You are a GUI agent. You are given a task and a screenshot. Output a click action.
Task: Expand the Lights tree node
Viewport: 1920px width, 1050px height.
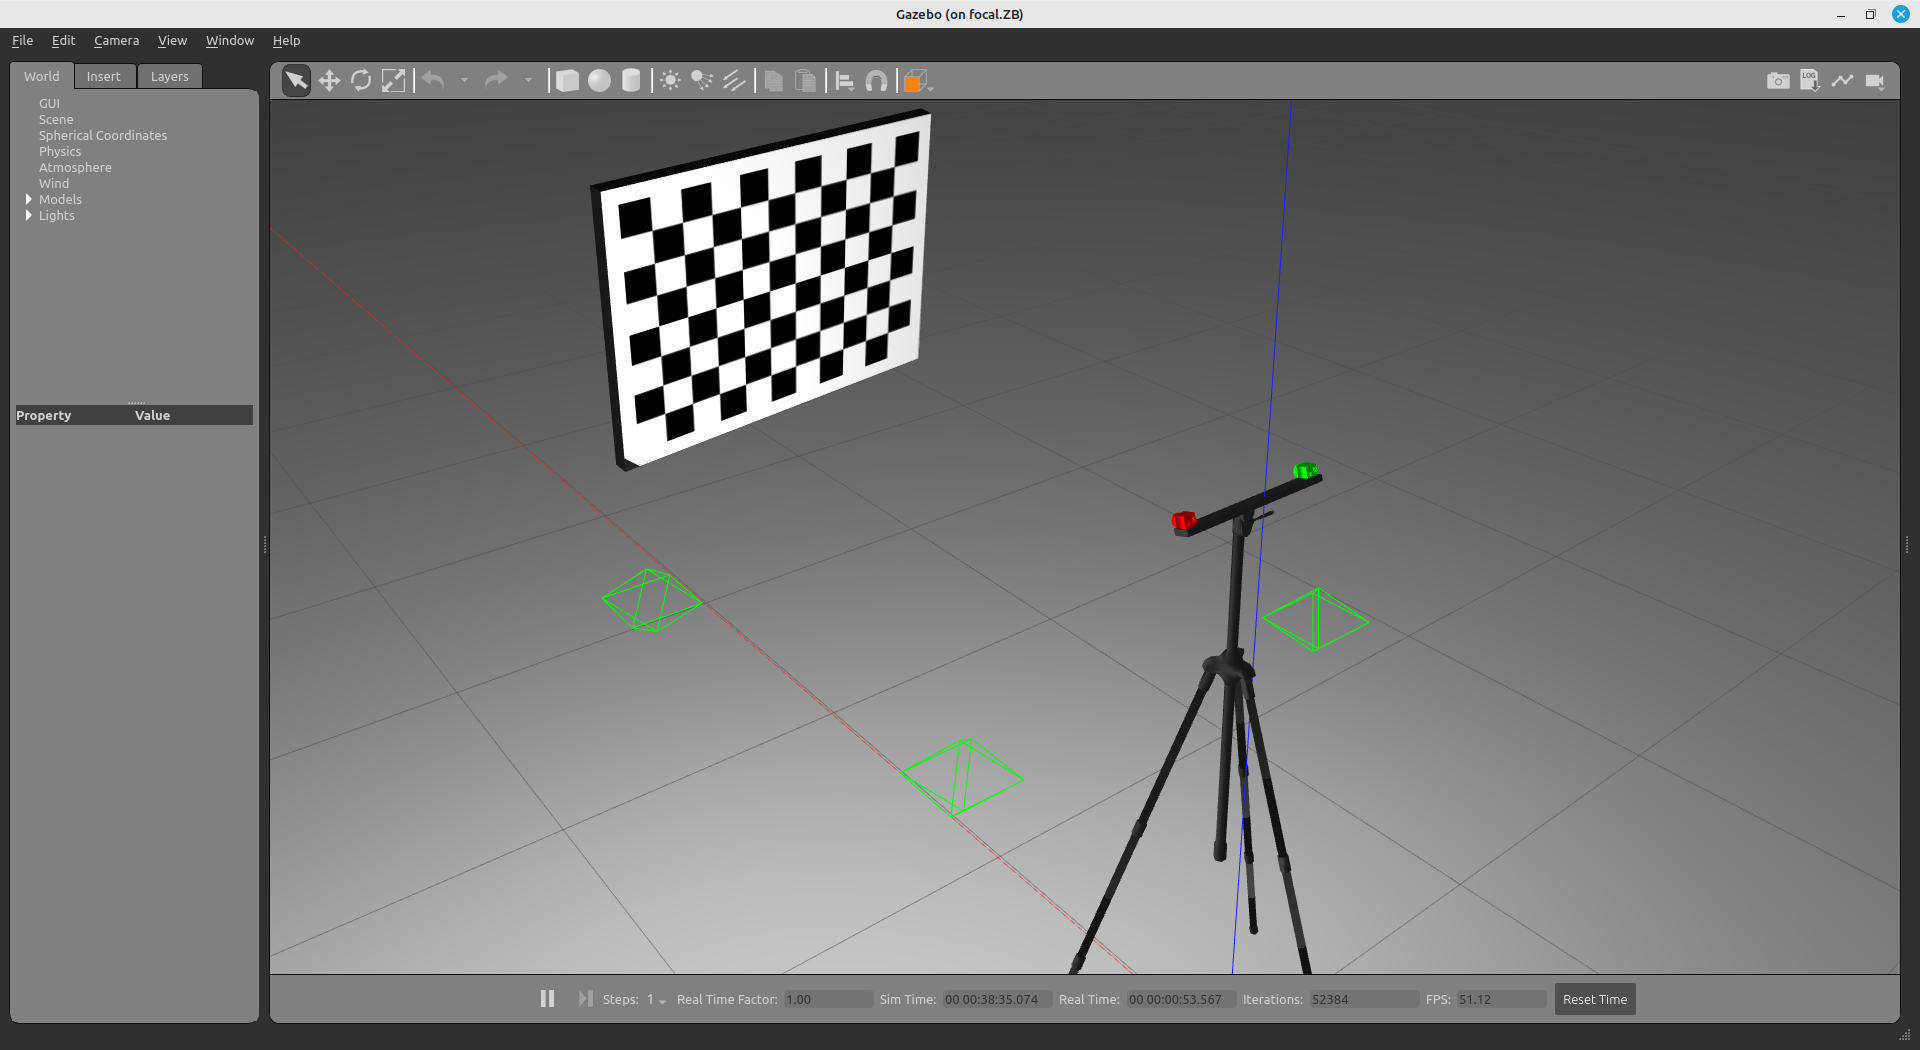29,216
